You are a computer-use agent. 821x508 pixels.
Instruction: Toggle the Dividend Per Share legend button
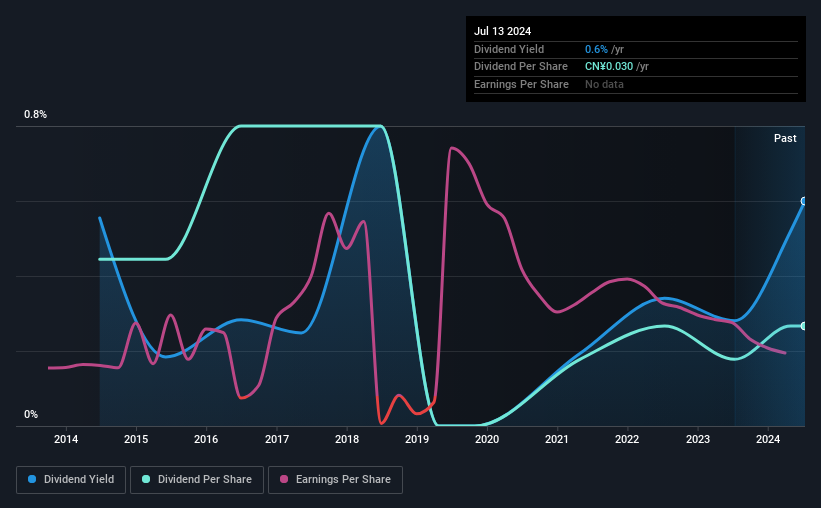coord(197,480)
